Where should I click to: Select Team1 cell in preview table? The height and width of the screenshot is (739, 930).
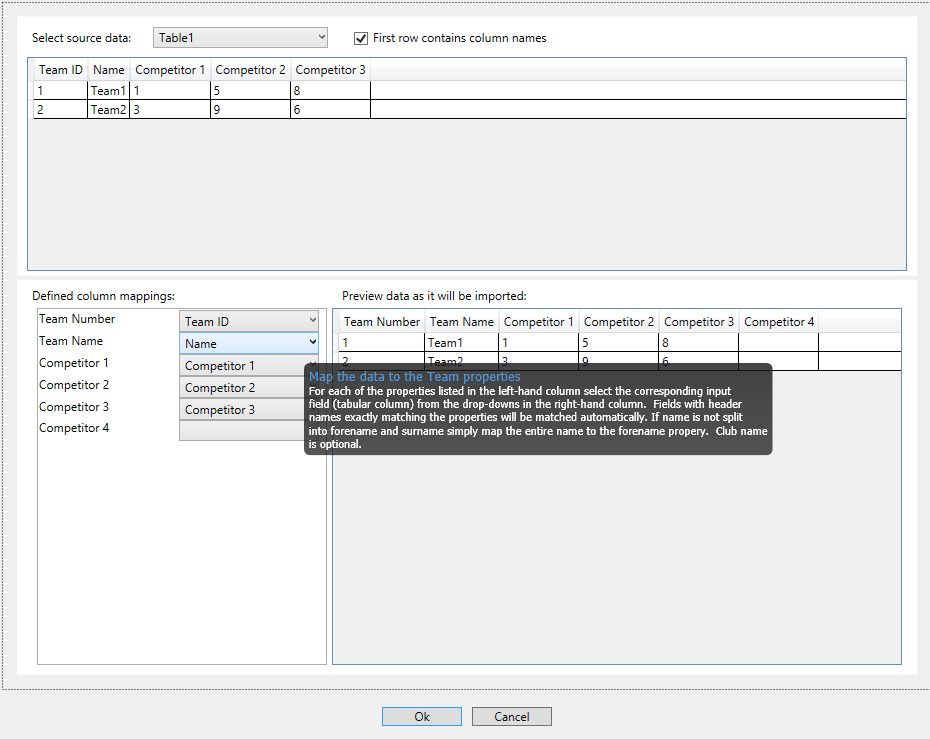462,343
